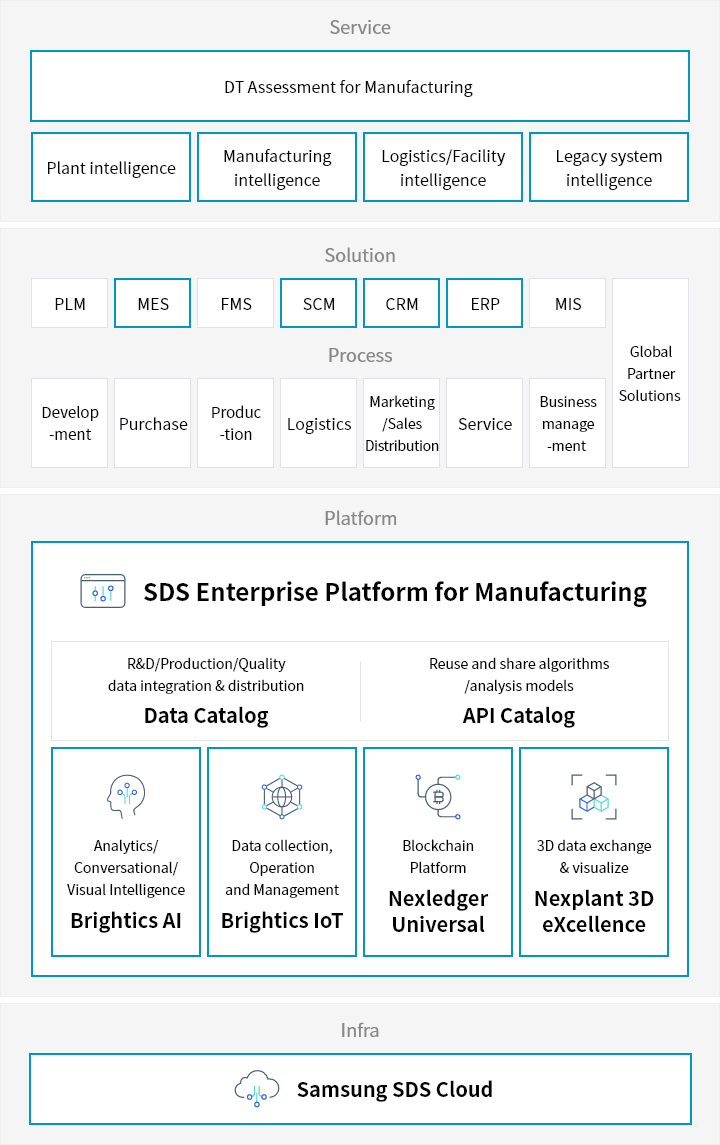Select the ERP solution tile
This screenshot has height=1145, width=720.
click(485, 303)
